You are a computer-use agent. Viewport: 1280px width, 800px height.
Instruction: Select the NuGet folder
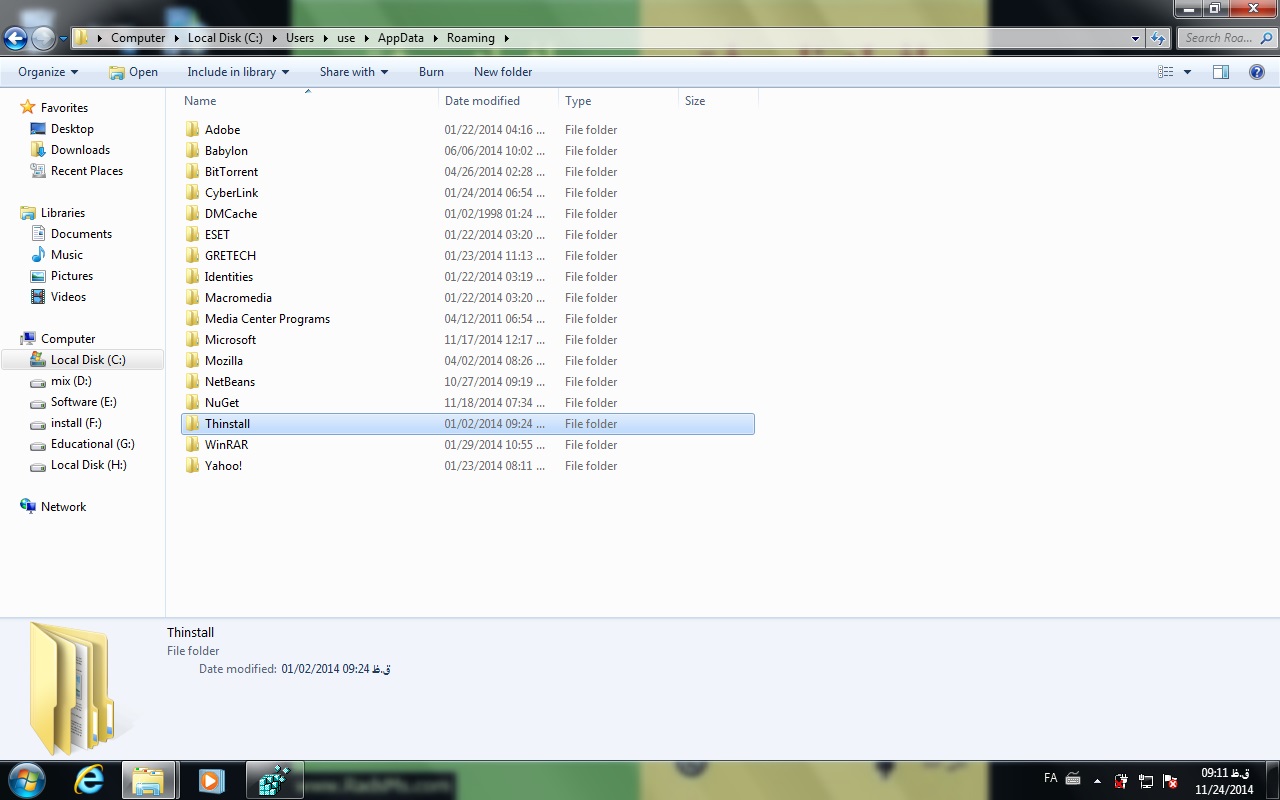tap(468, 403)
